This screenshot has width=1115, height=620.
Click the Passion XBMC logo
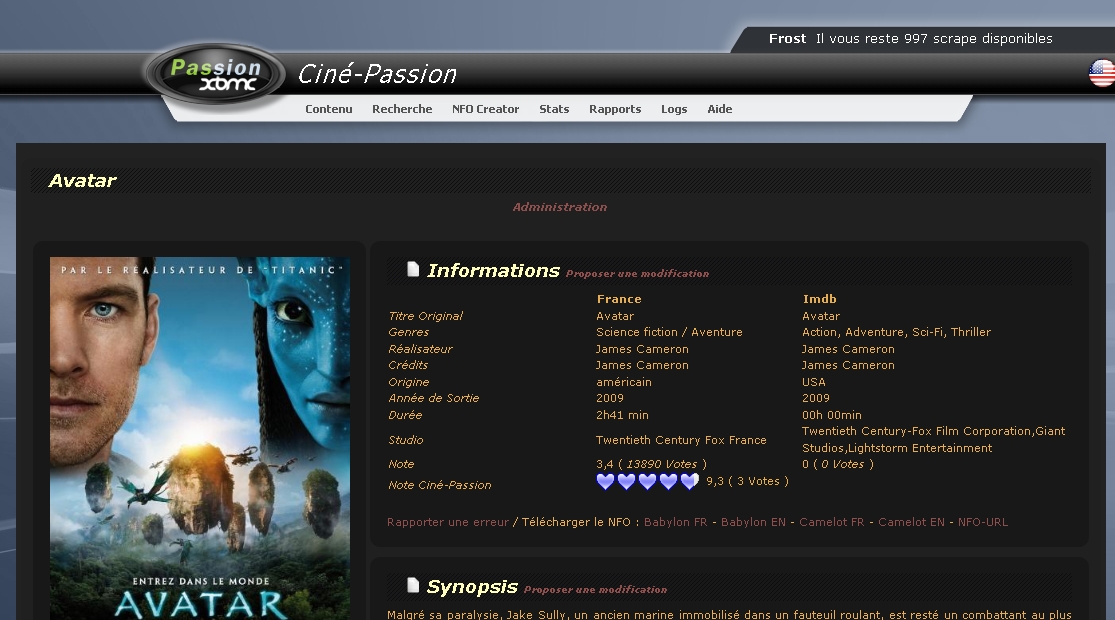click(x=215, y=75)
